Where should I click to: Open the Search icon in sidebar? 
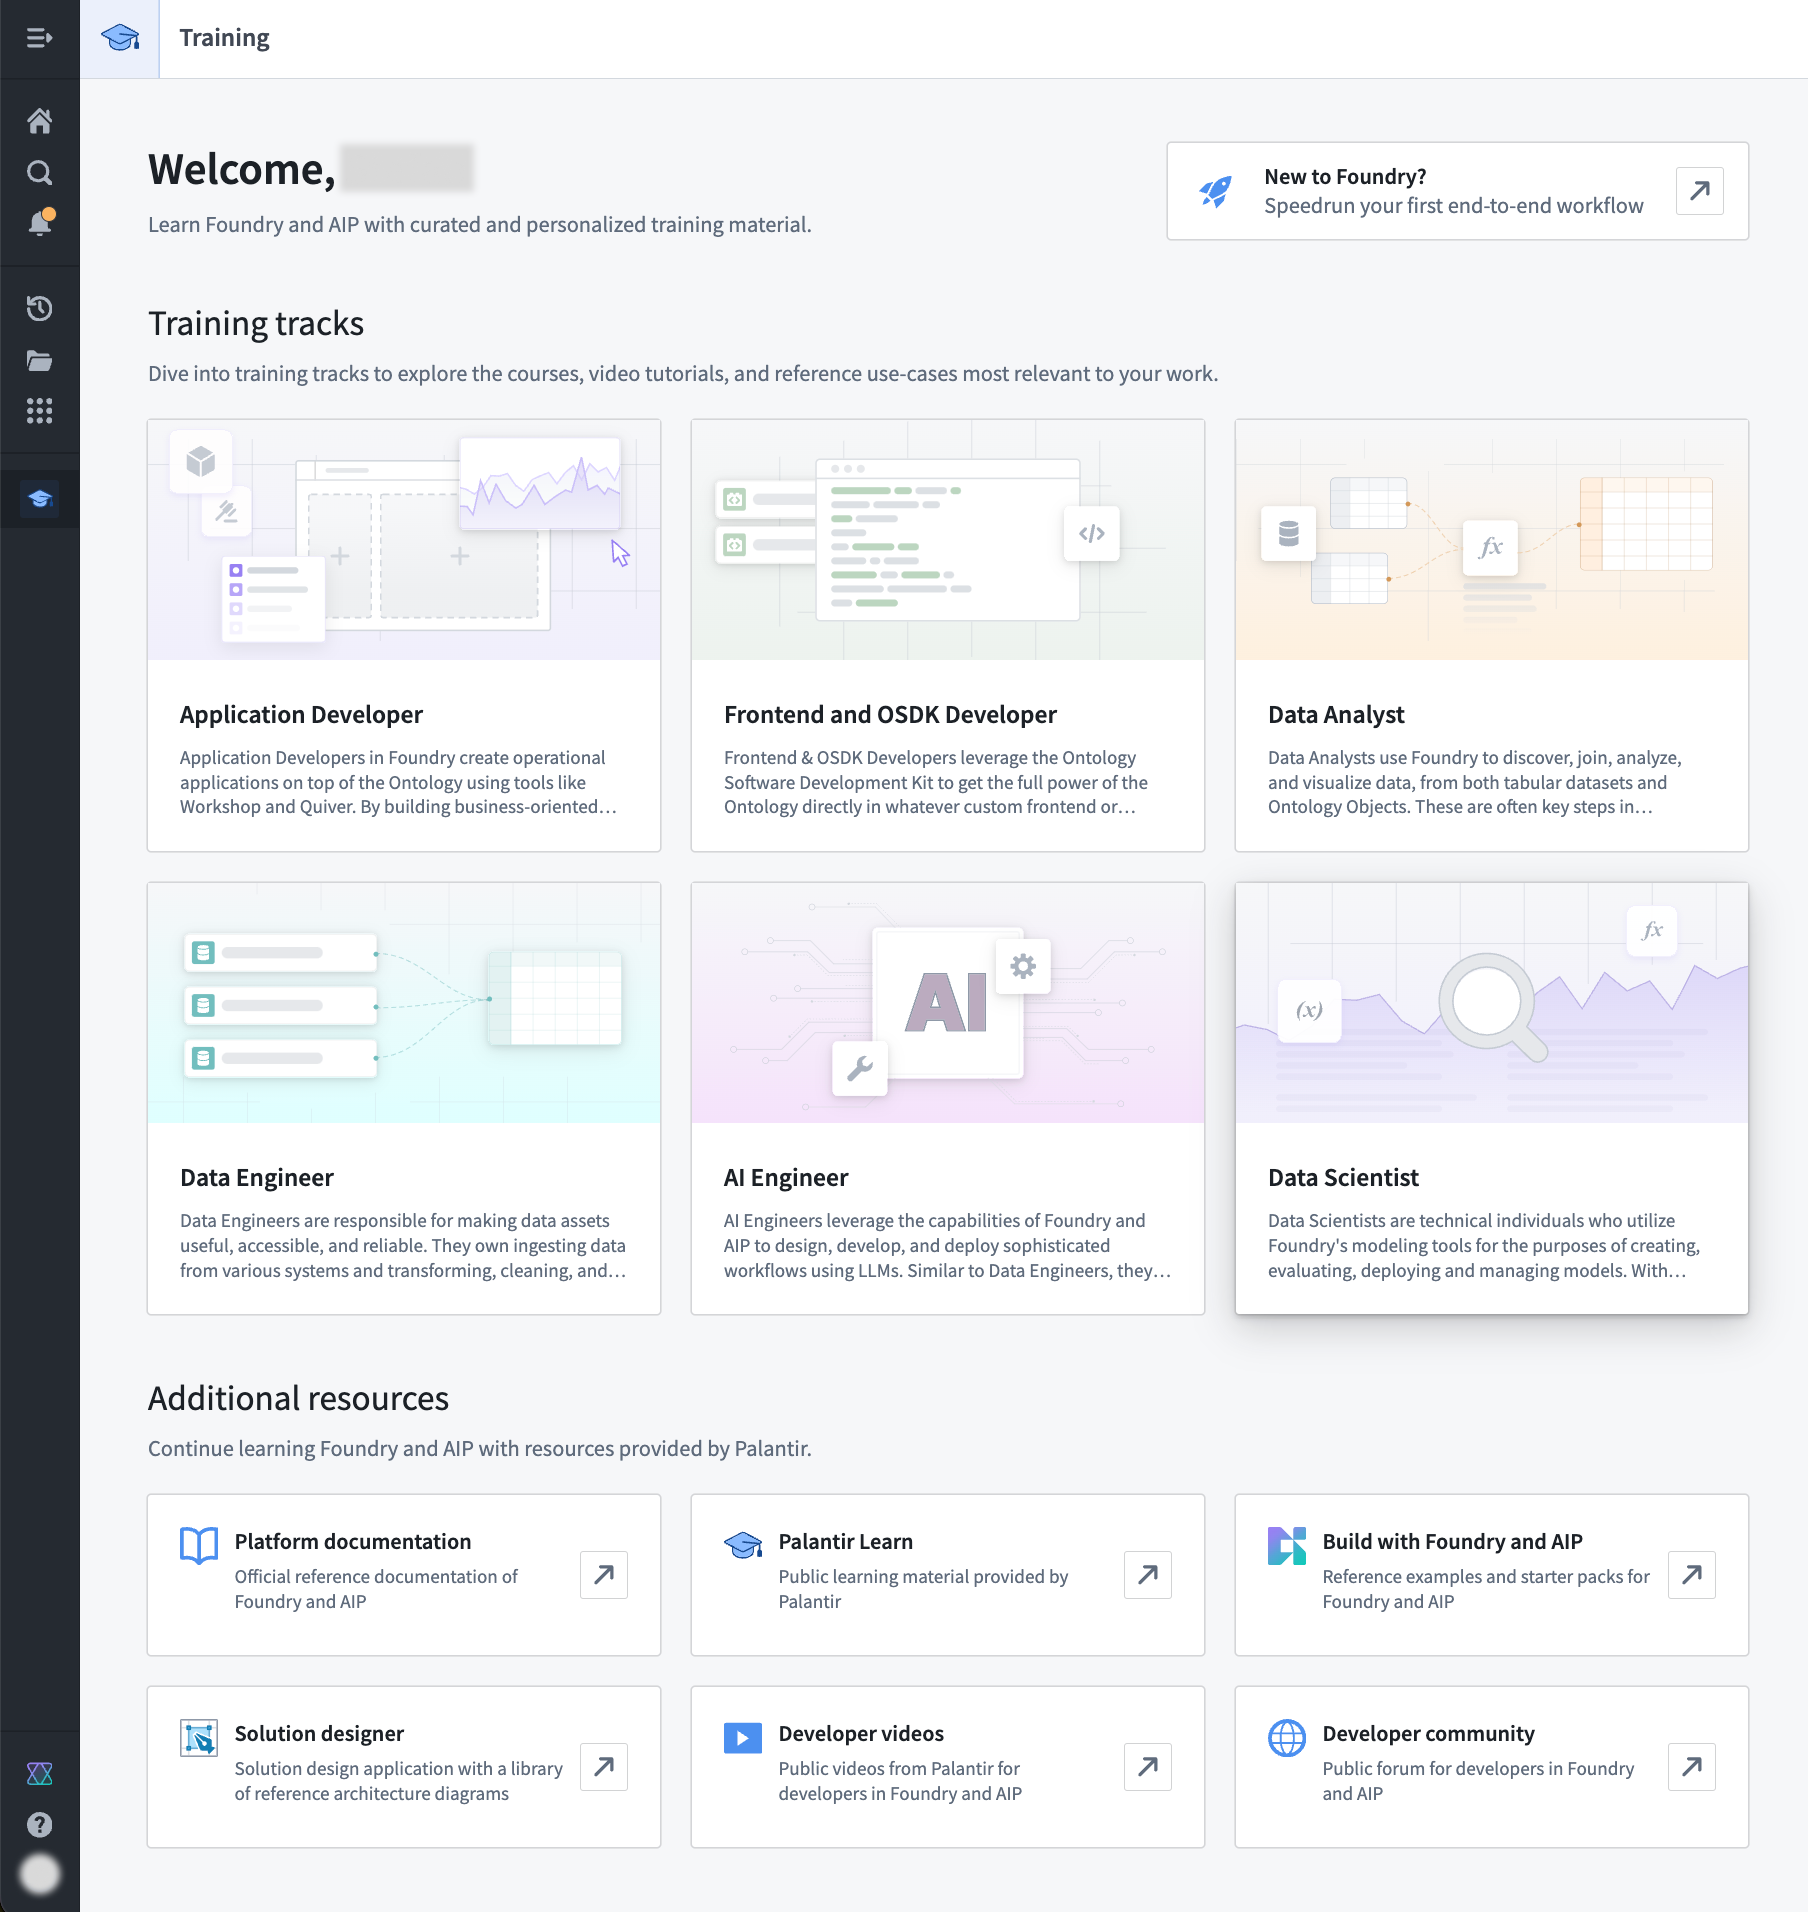coord(39,173)
